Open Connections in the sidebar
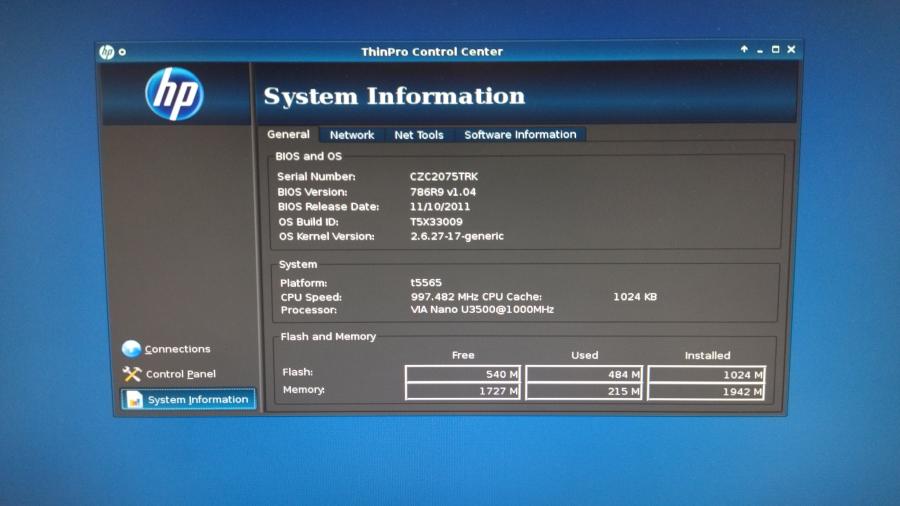900x506 pixels. pyautogui.click(x=177, y=349)
